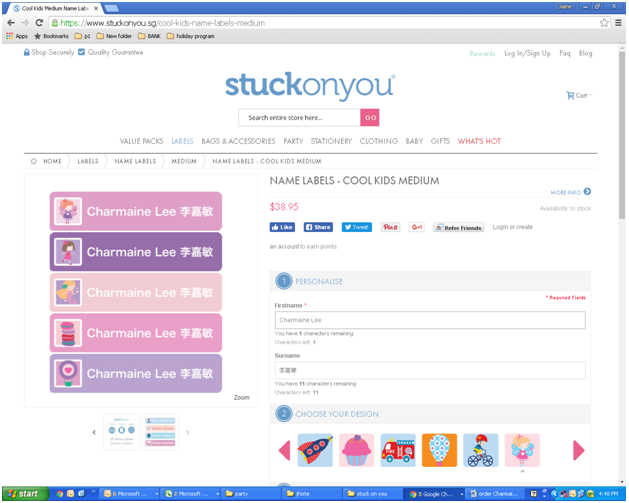
Task: Click the Pinterest Pin it button
Action: (x=390, y=227)
